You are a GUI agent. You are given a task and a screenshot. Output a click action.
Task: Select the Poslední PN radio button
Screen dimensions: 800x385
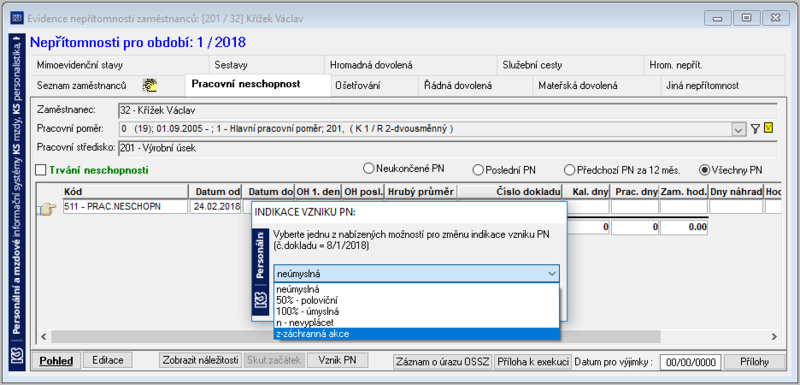coord(478,170)
